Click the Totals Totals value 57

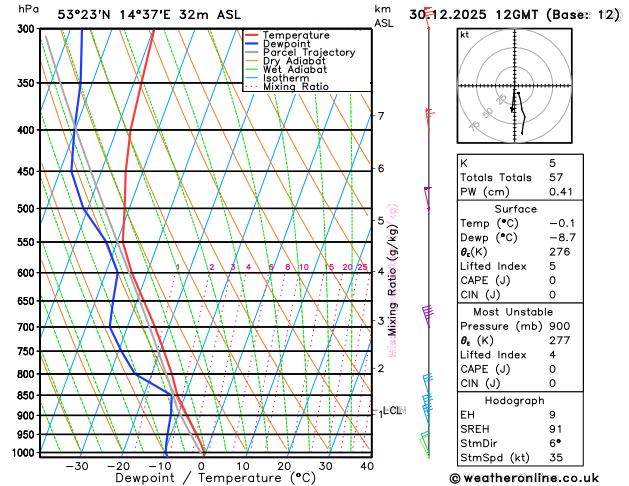pos(556,178)
